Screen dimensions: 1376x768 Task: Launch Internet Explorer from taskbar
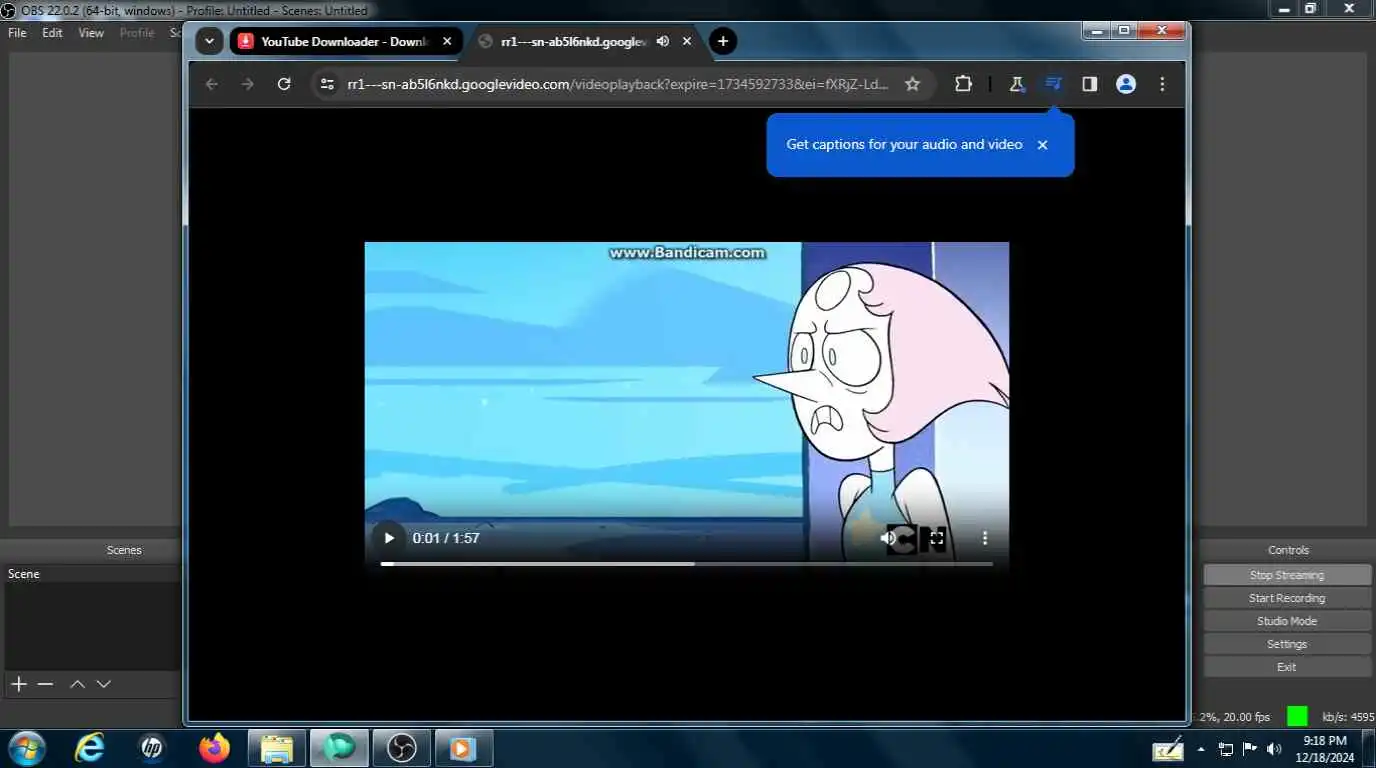(90, 747)
